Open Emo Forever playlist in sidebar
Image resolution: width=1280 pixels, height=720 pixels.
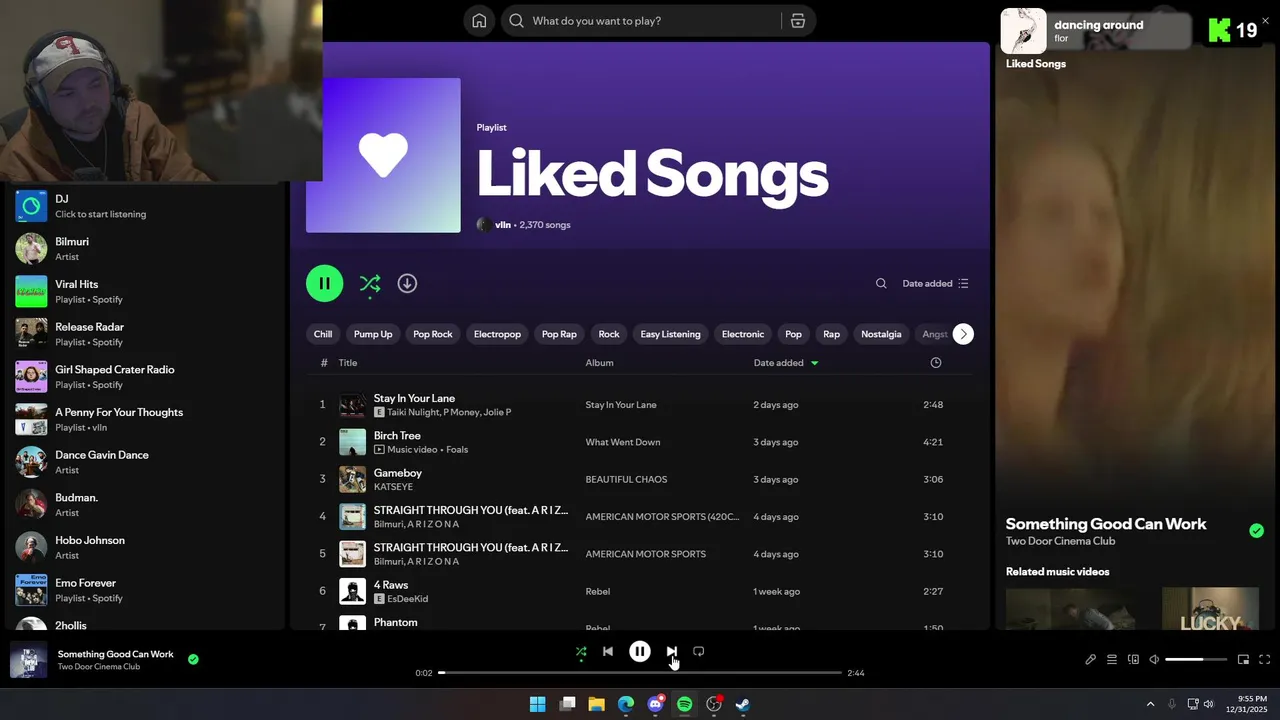145,590
